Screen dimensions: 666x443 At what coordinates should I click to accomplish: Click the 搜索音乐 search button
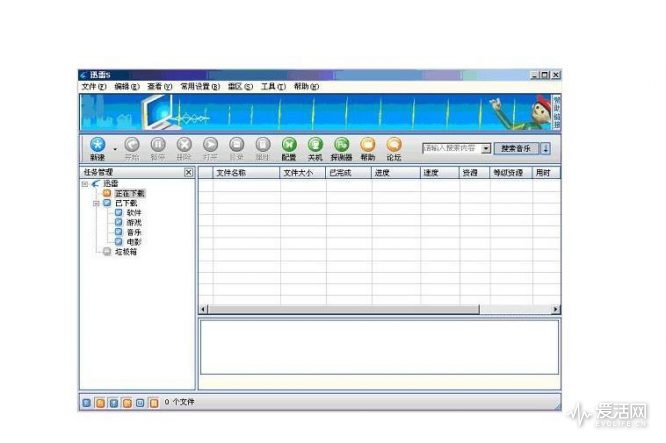(516, 148)
